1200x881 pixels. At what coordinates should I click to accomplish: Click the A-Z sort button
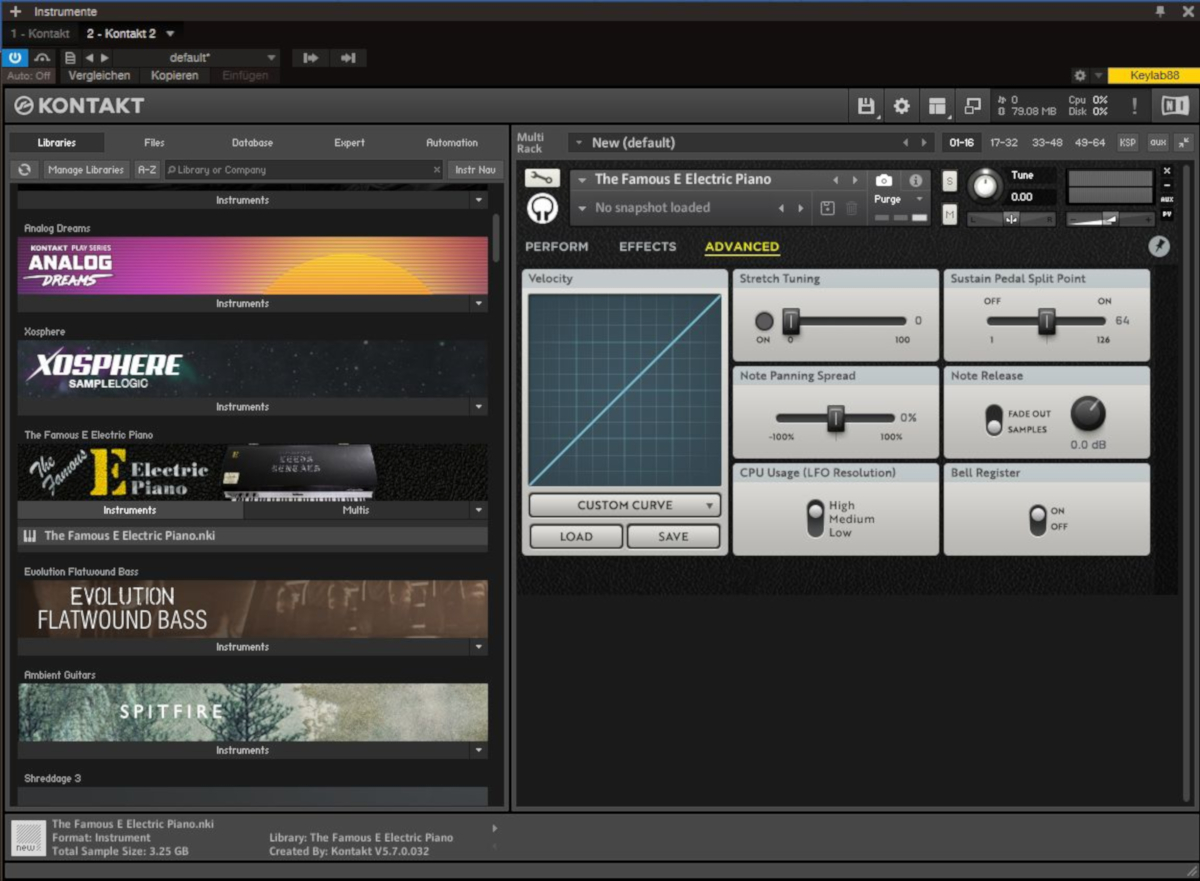coord(147,170)
